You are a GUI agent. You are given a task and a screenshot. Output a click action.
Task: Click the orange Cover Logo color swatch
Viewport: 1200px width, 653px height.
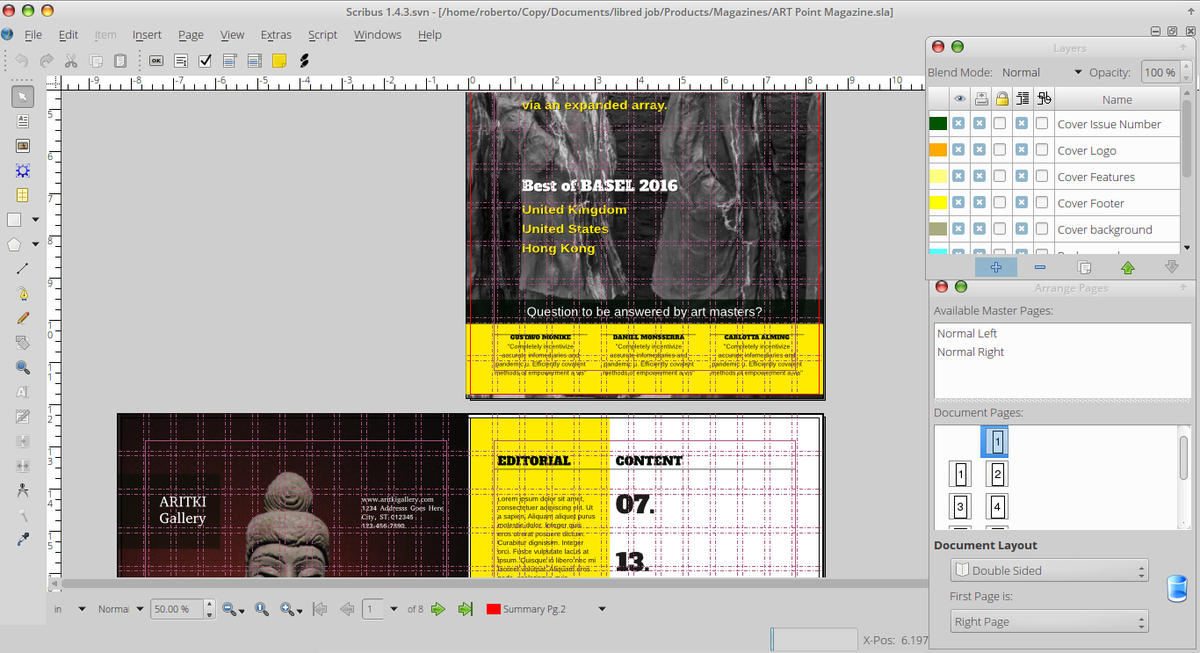tap(938, 150)
